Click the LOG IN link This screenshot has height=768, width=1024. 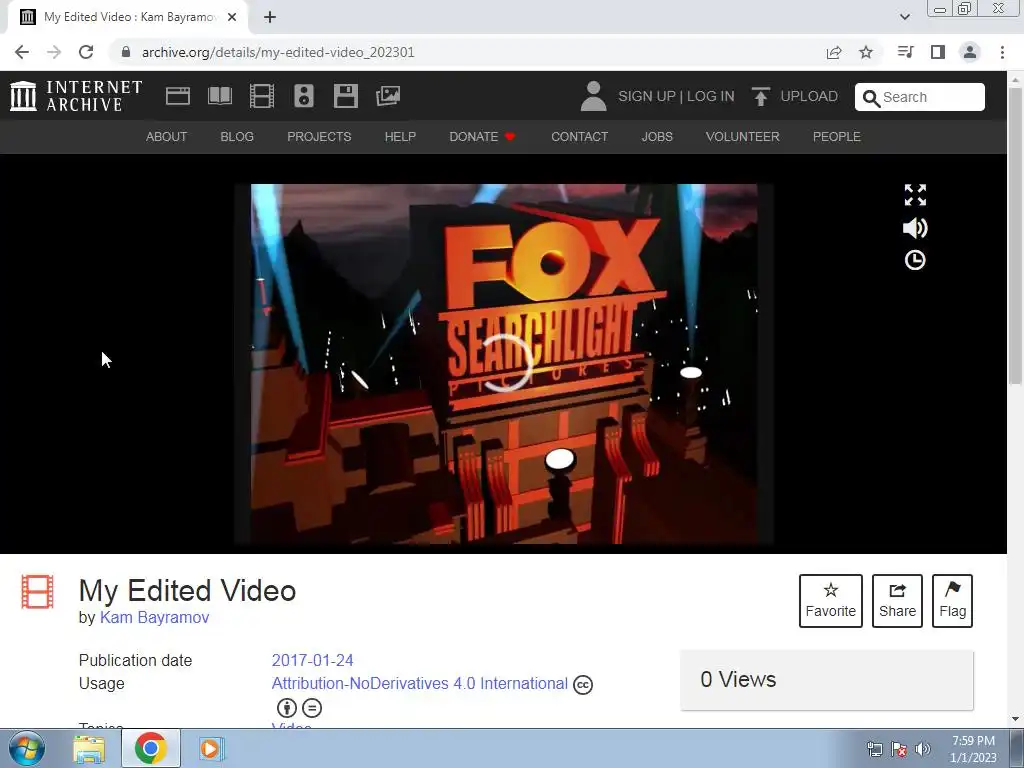(x=711, y=97)
